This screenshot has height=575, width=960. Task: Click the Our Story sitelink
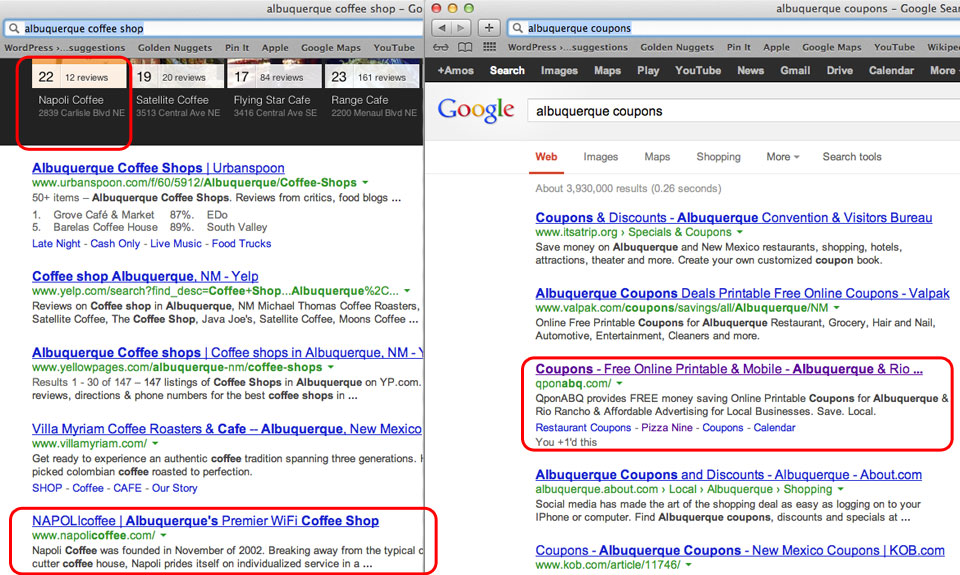click(x=174, y=488)
